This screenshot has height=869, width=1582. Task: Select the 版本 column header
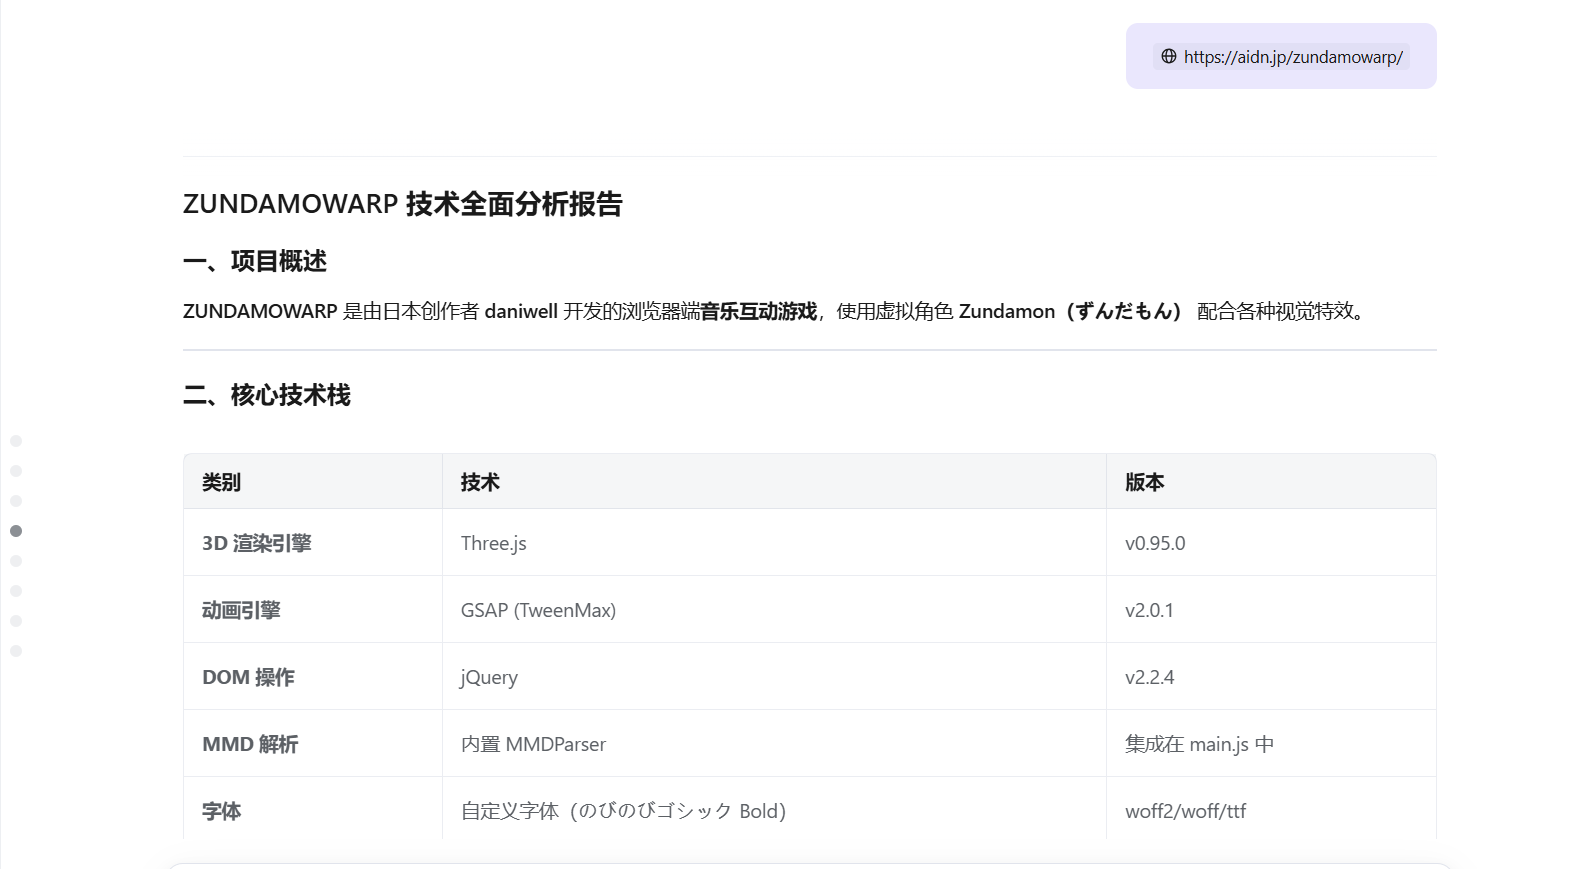pyautogui.click(x=1144, y=482)
